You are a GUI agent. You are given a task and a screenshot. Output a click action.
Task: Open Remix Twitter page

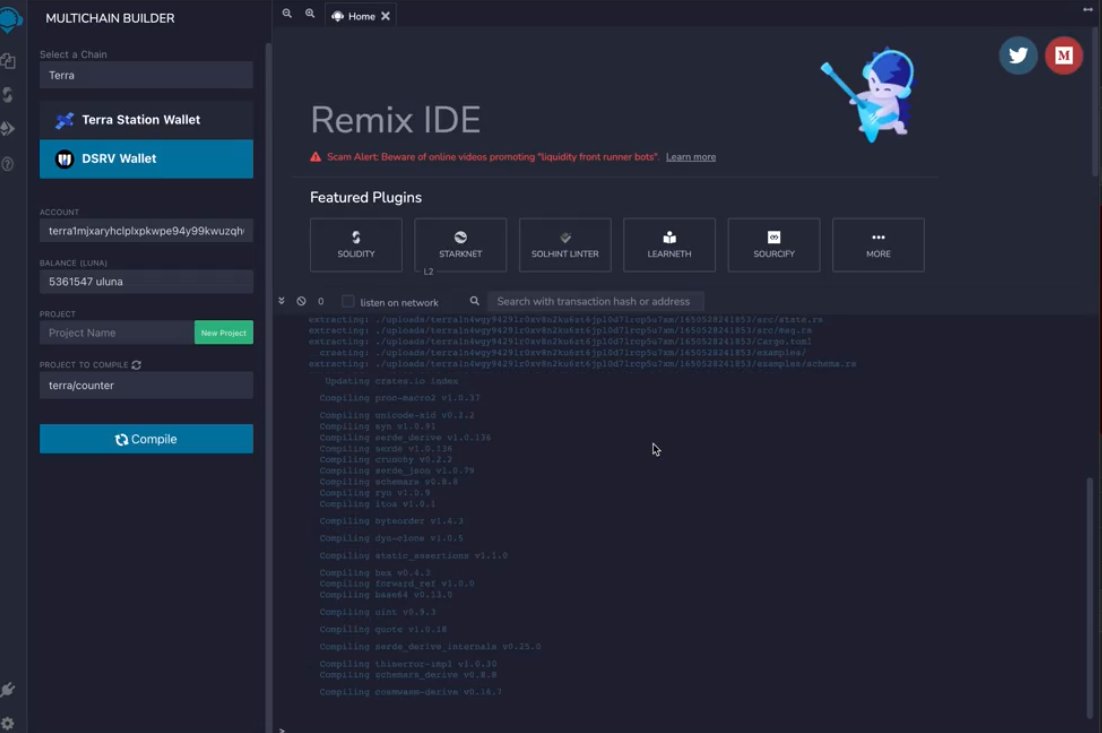[1018, 56]
